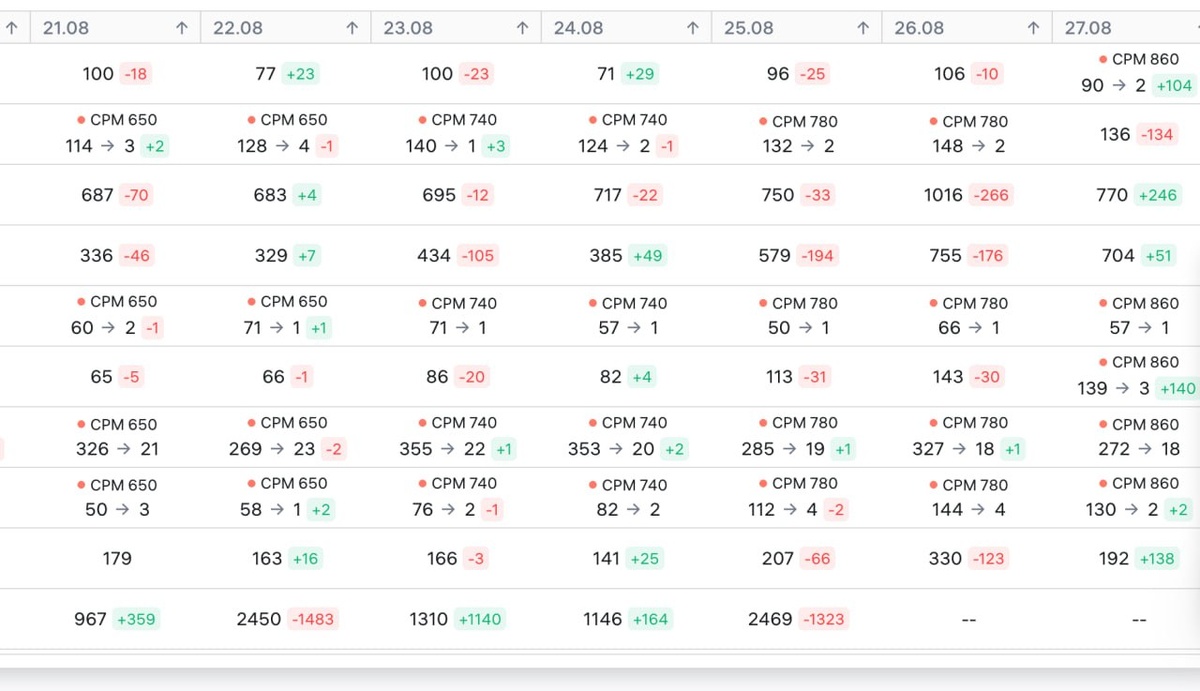1200x691 pixels.
Task: Select the 140 → 1 value
Action: coord(441,146)
